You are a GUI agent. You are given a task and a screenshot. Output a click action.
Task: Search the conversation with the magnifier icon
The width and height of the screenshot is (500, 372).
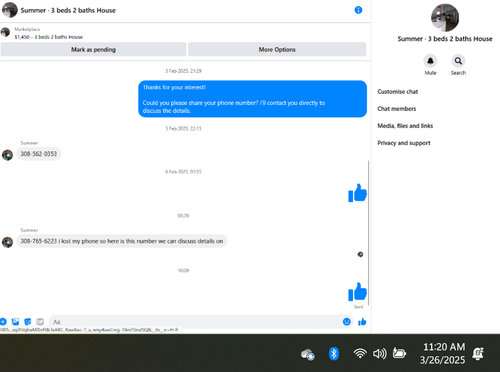click(458, 61)
